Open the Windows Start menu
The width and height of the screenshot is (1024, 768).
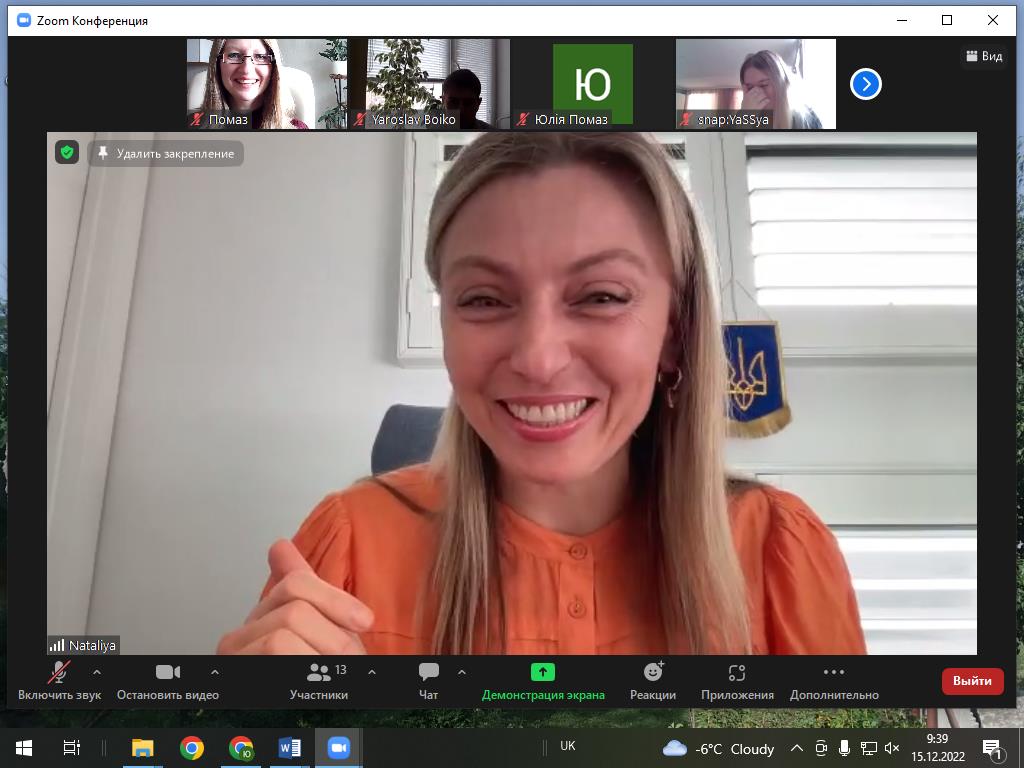tap(24, 748)
